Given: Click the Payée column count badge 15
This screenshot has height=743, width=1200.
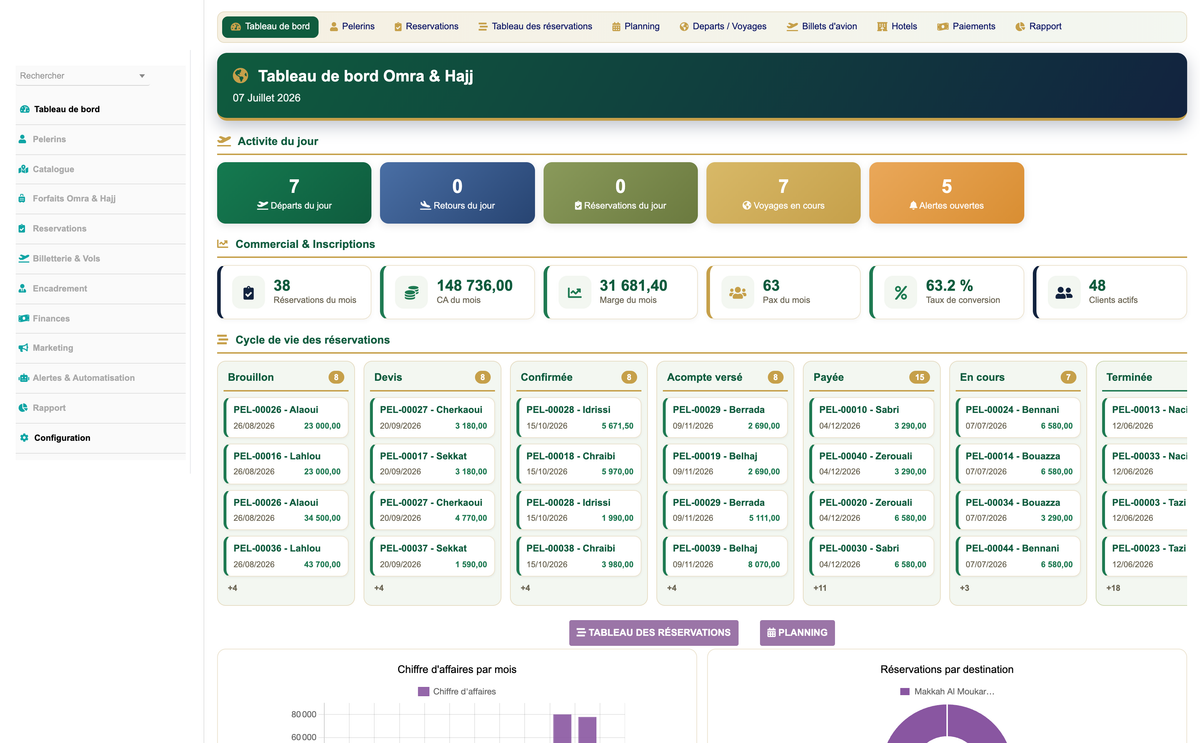Looking at the screenshot, I should 919,377.
